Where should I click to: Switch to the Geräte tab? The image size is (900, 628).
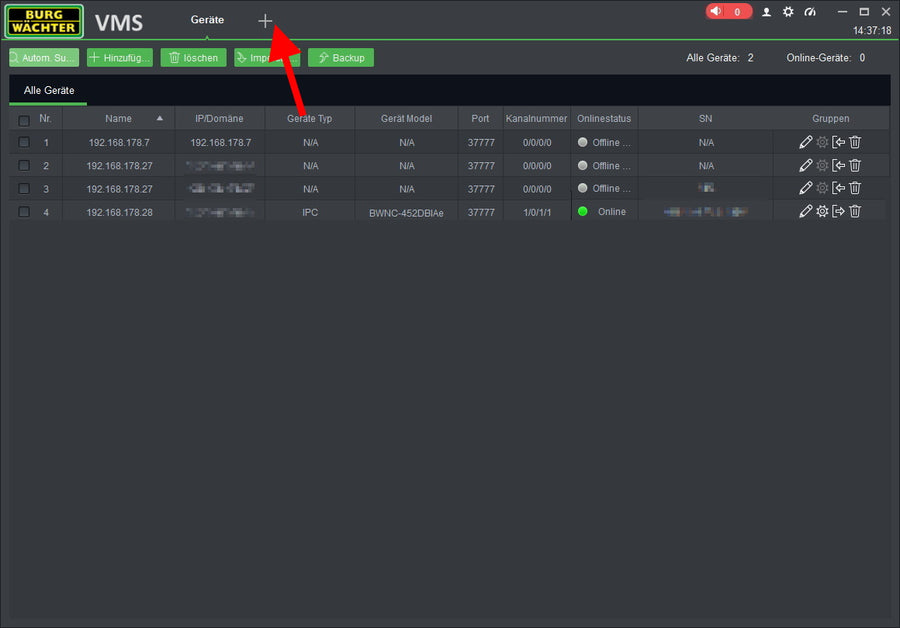pos(207,20)
